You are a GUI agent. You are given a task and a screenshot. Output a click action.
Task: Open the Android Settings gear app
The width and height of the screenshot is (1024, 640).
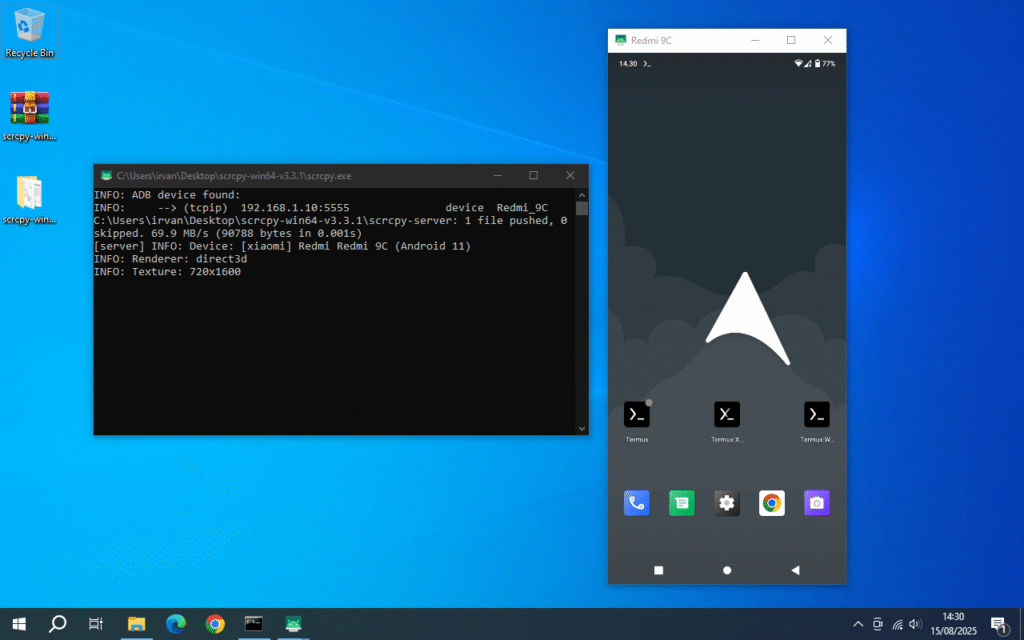point(727,503)
